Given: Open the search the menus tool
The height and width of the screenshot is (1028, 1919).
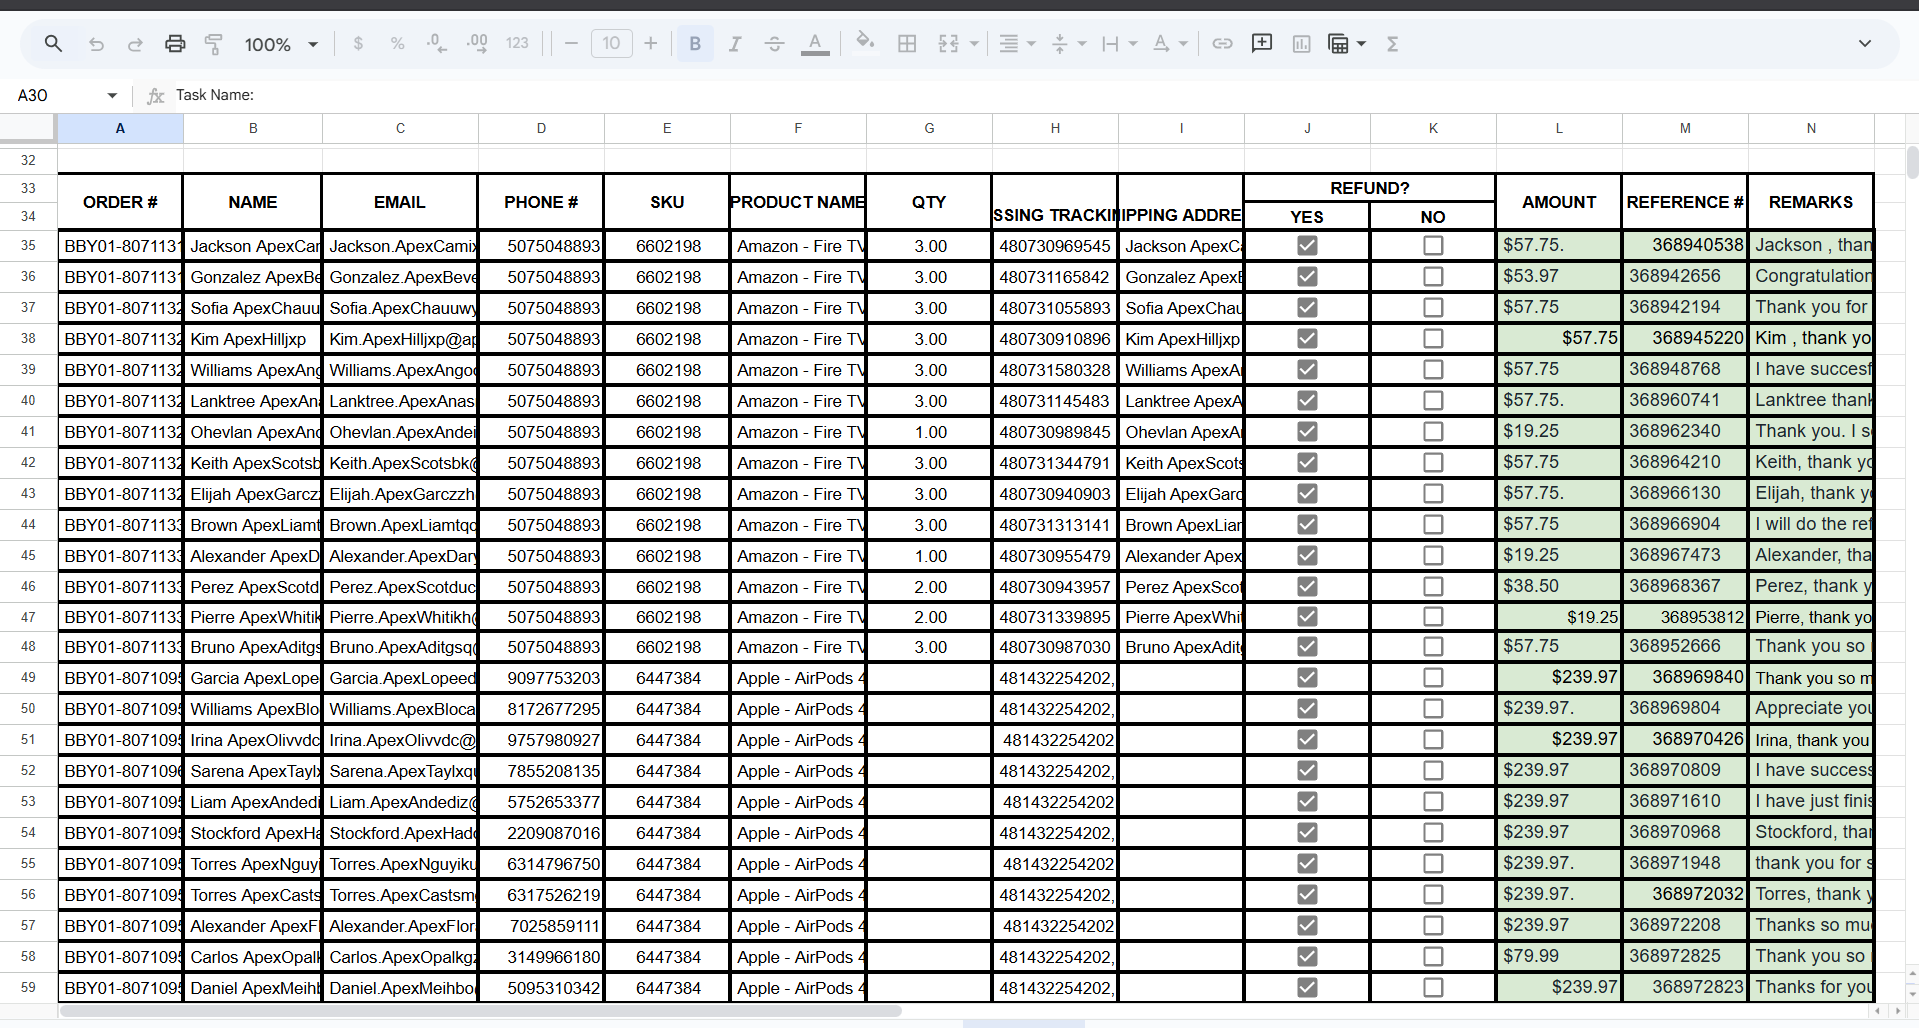Looking at the screenshot, I should pyautogui.click(x=53, y=44).
